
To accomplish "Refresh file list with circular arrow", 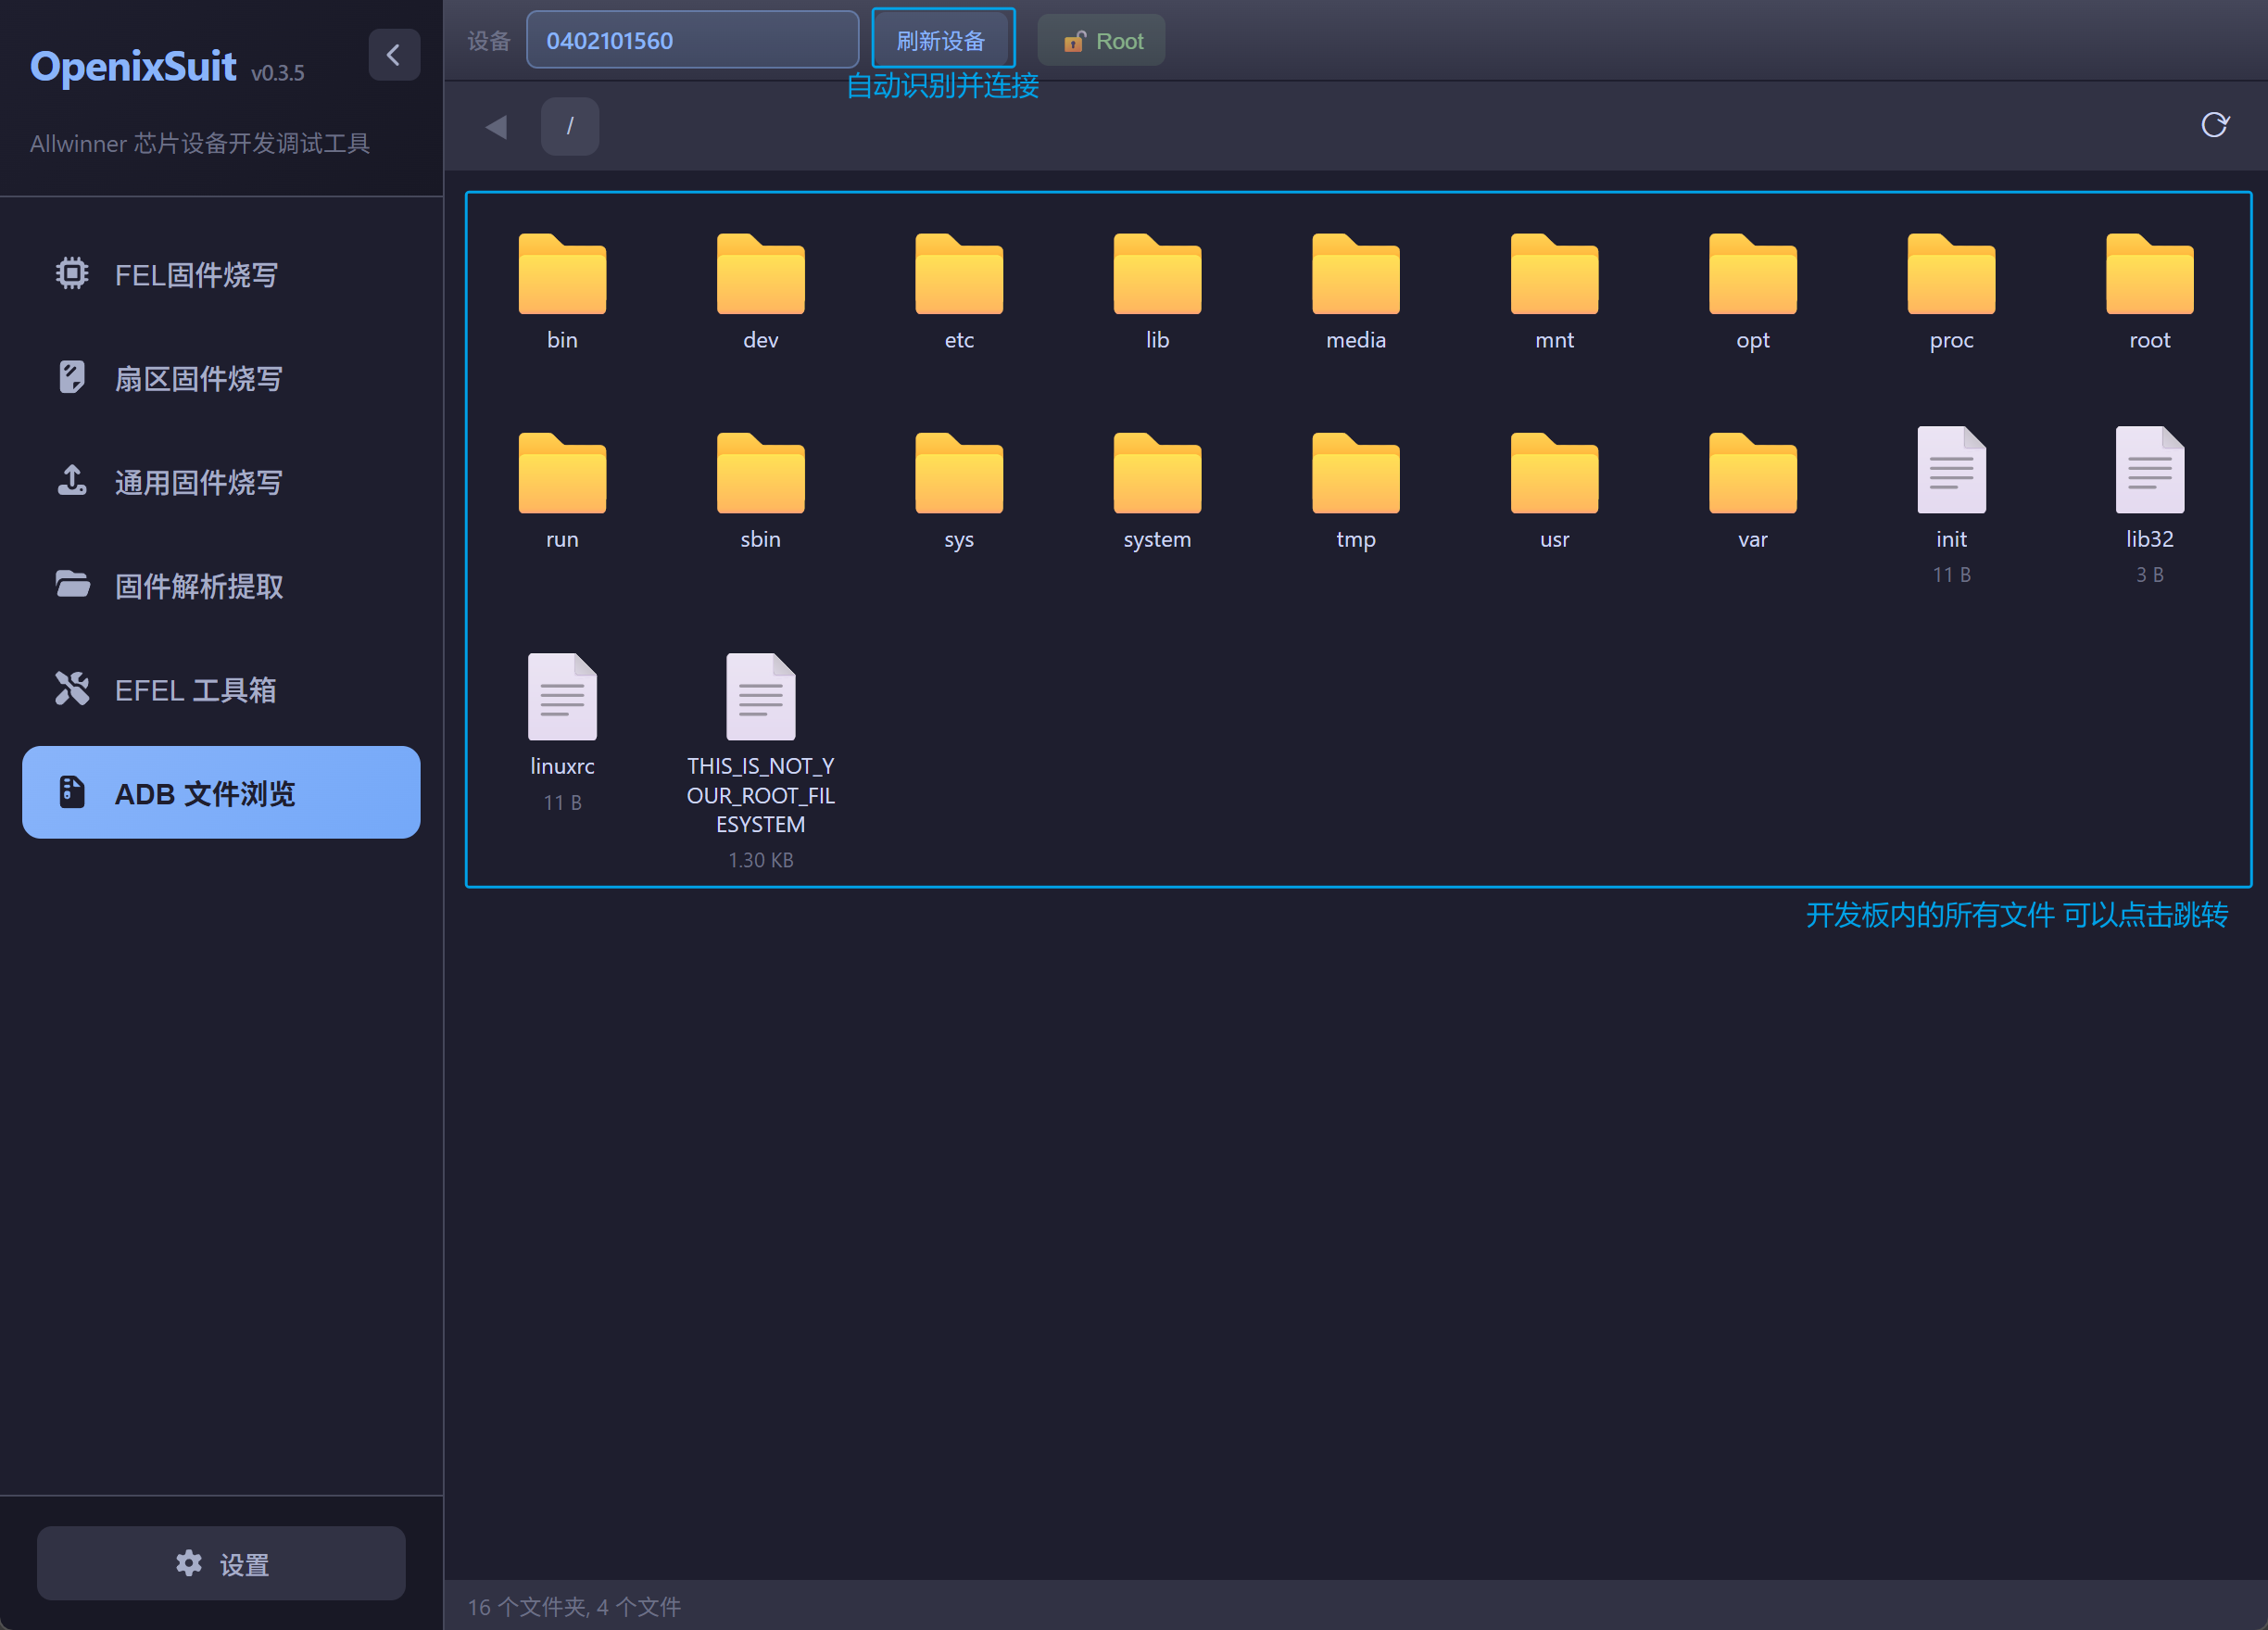I will click(2214, 124).
